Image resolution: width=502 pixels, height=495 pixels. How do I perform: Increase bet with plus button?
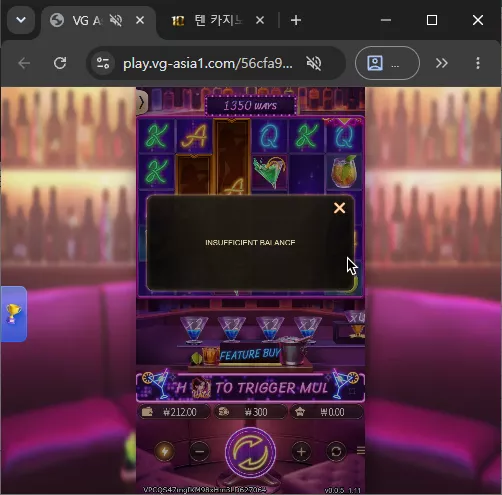pos(301,452)
